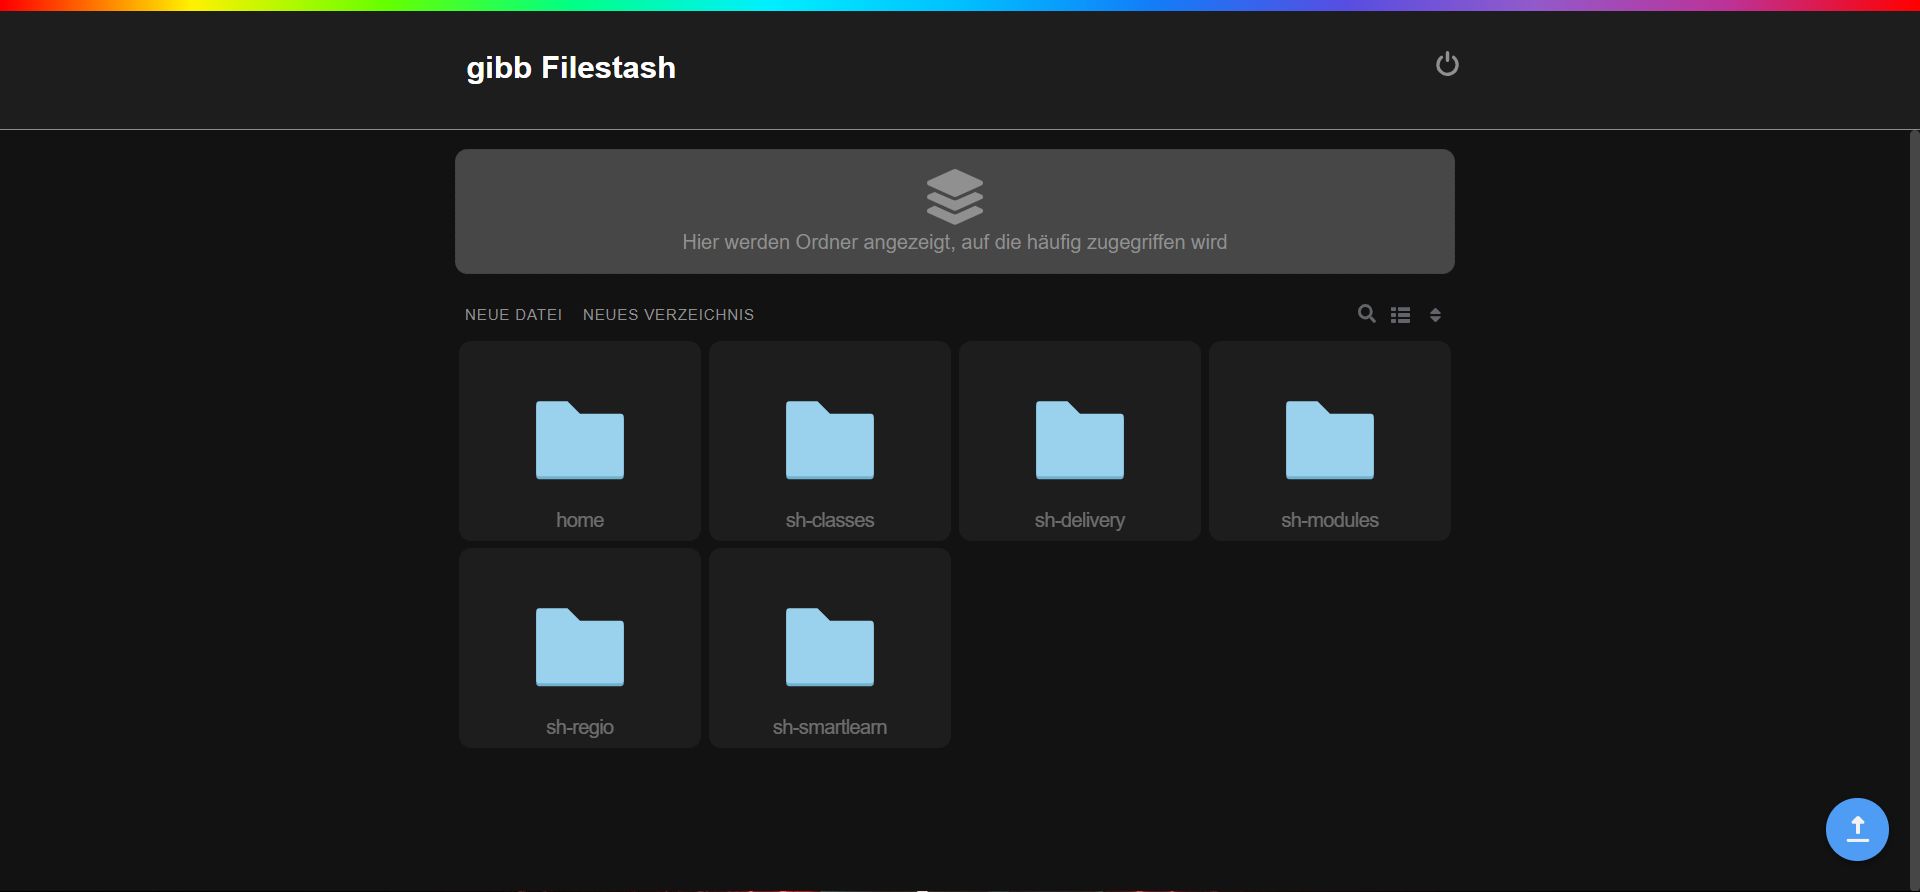Open the sort order arrows
1920x892 pixels.
tap(1435, 315)
